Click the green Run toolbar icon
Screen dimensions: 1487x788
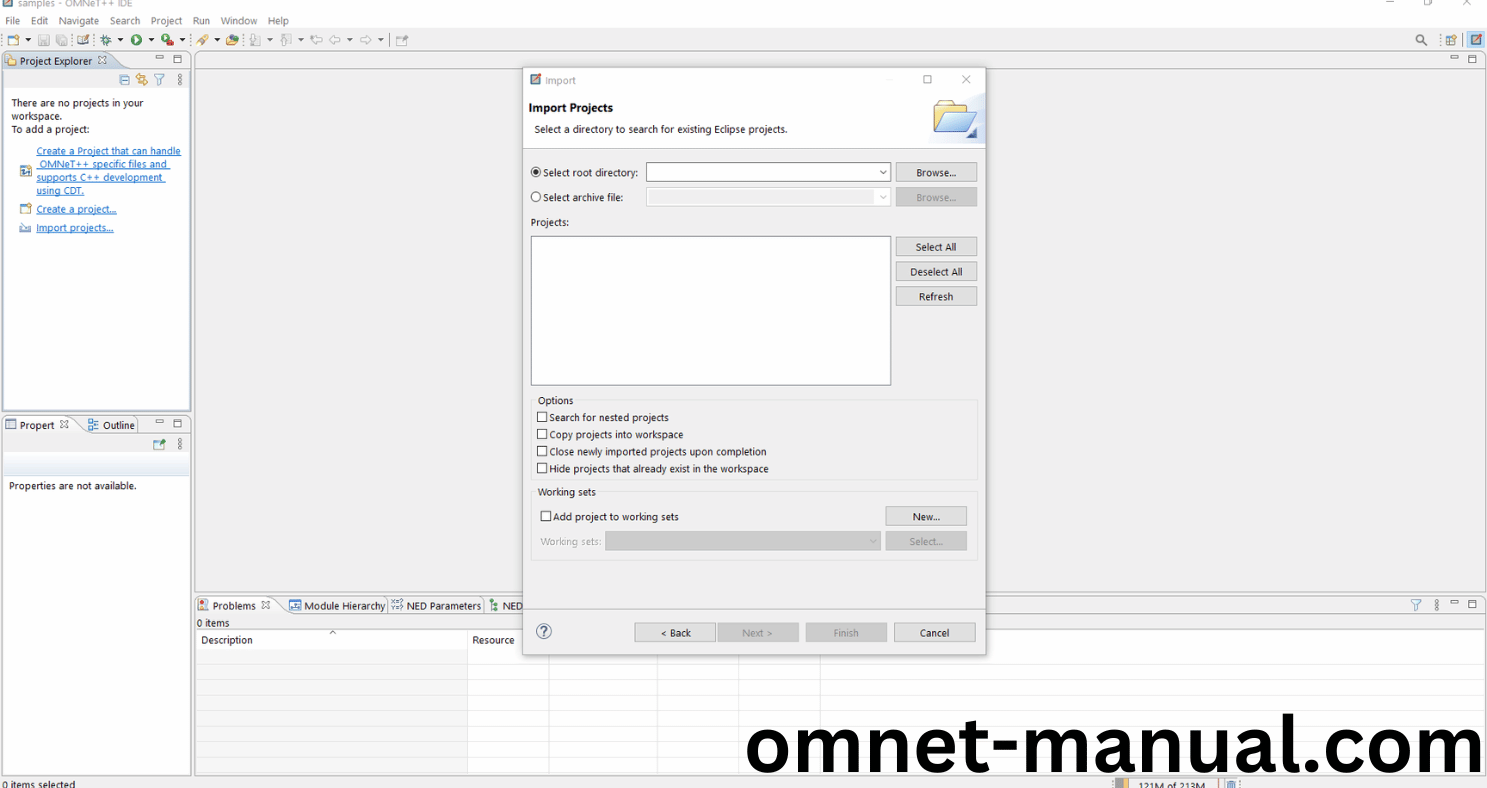click(x=136, y=40)
